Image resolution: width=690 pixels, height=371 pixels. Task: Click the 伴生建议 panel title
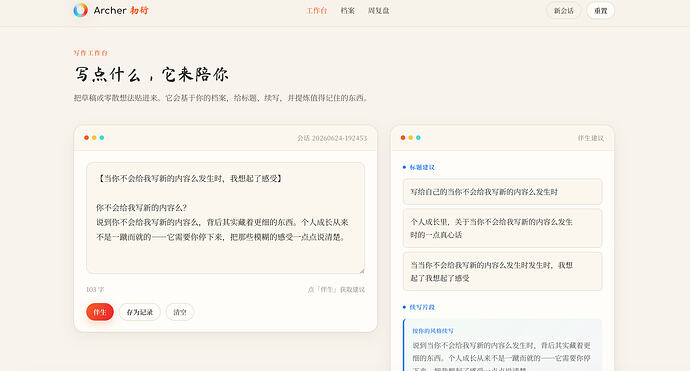(591, 138)
